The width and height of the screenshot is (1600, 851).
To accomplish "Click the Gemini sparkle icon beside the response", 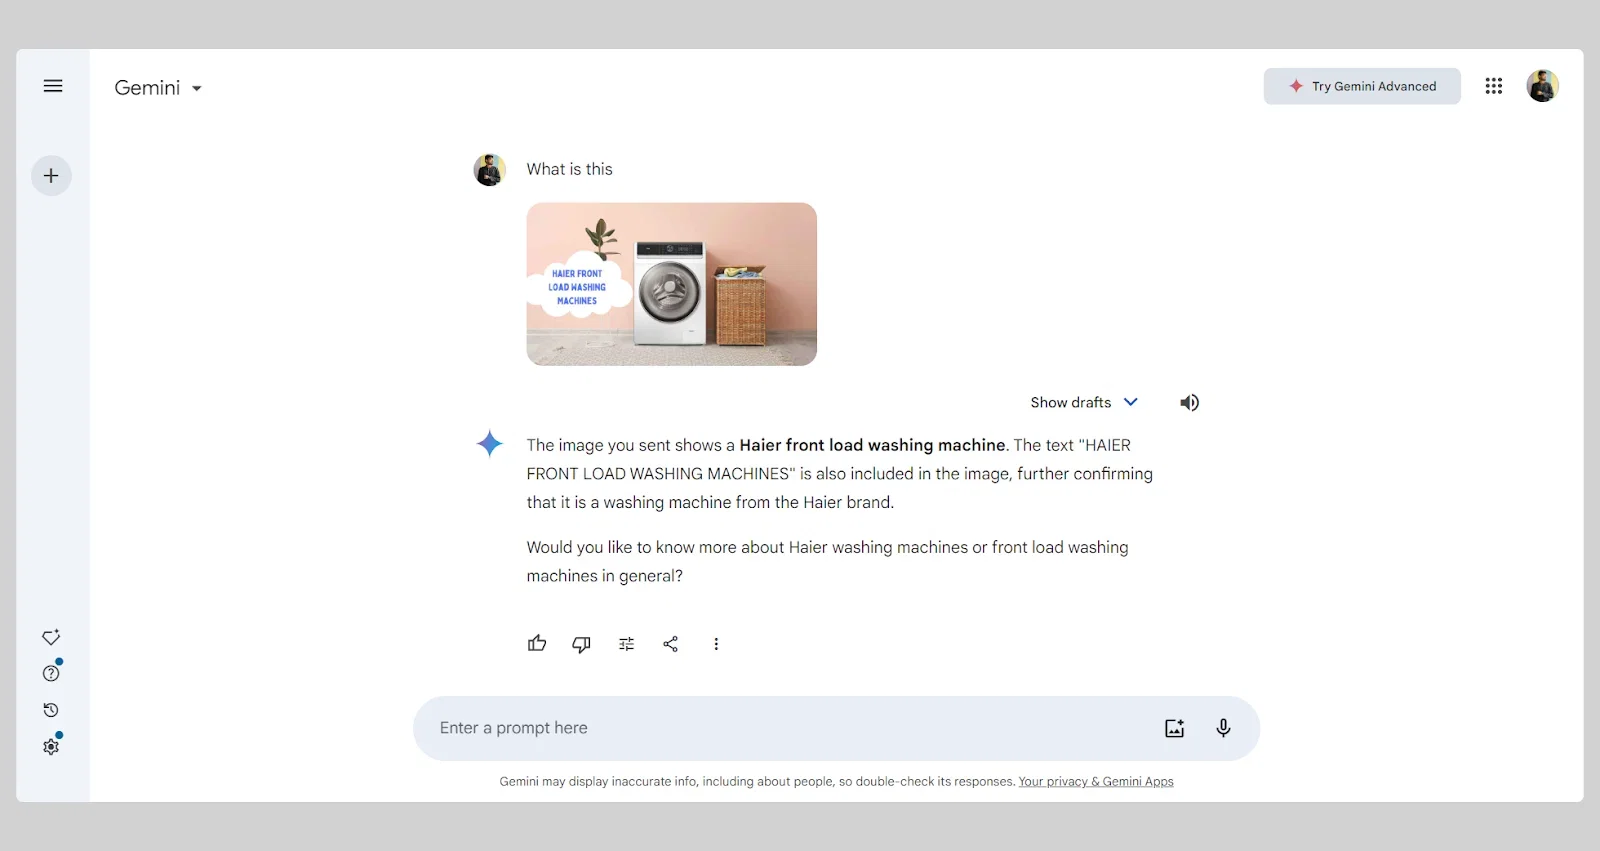I will 490,443.
